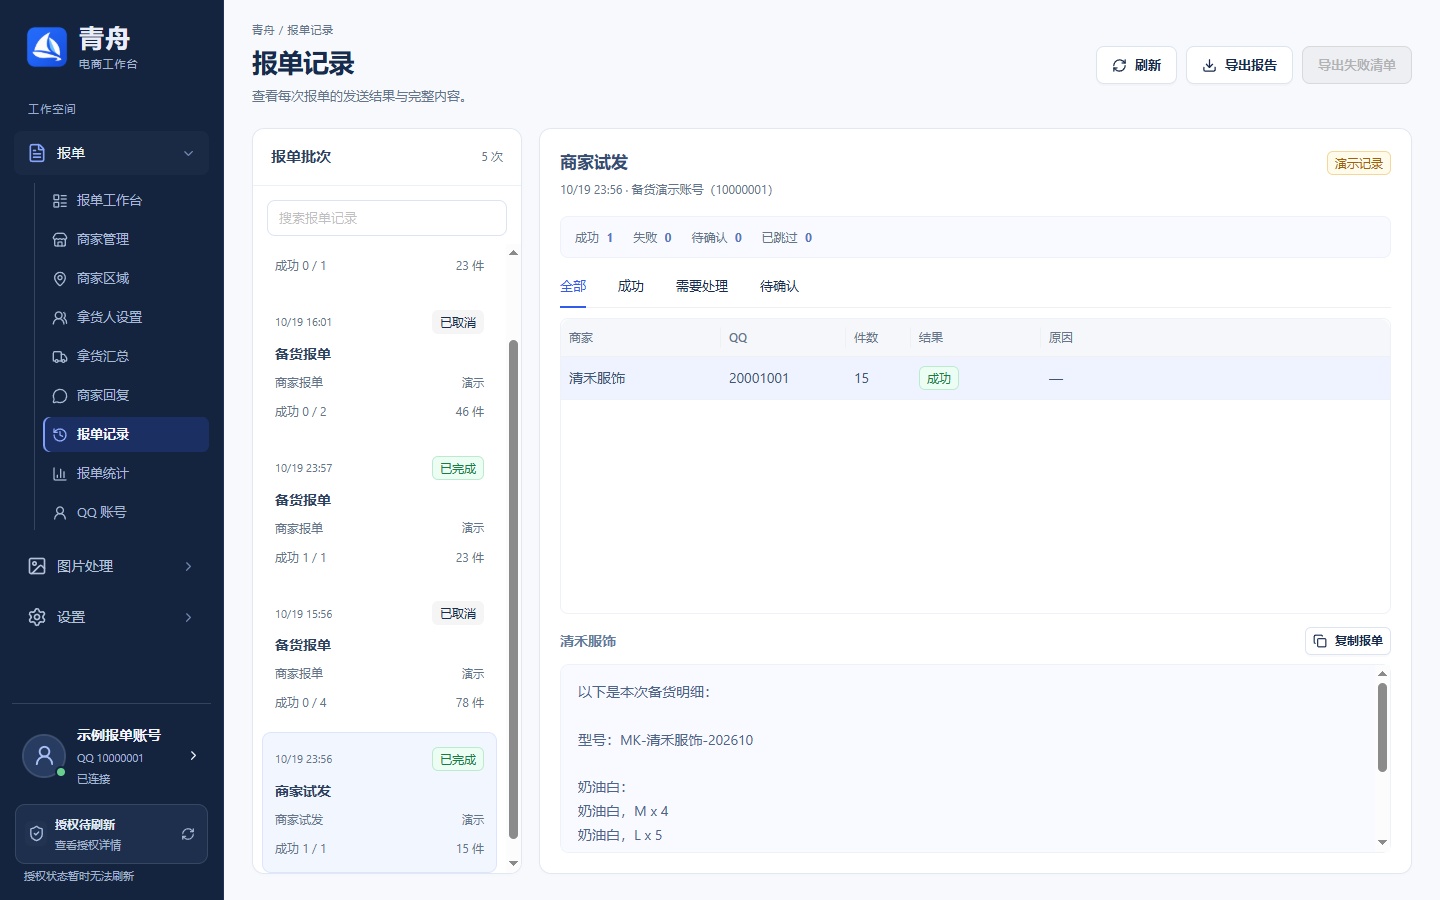The height and width of the screenshot is (900, 1440).
Task: Expand the 图片处理 section chevron
Action: tap(188, 566)
